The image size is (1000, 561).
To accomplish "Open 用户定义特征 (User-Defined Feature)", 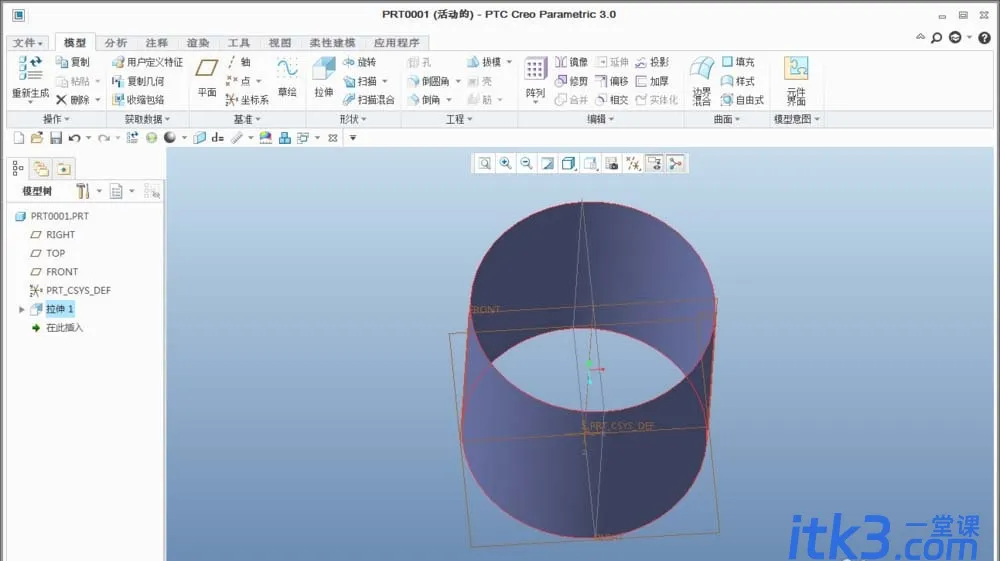I will click(x=147, y=62).
